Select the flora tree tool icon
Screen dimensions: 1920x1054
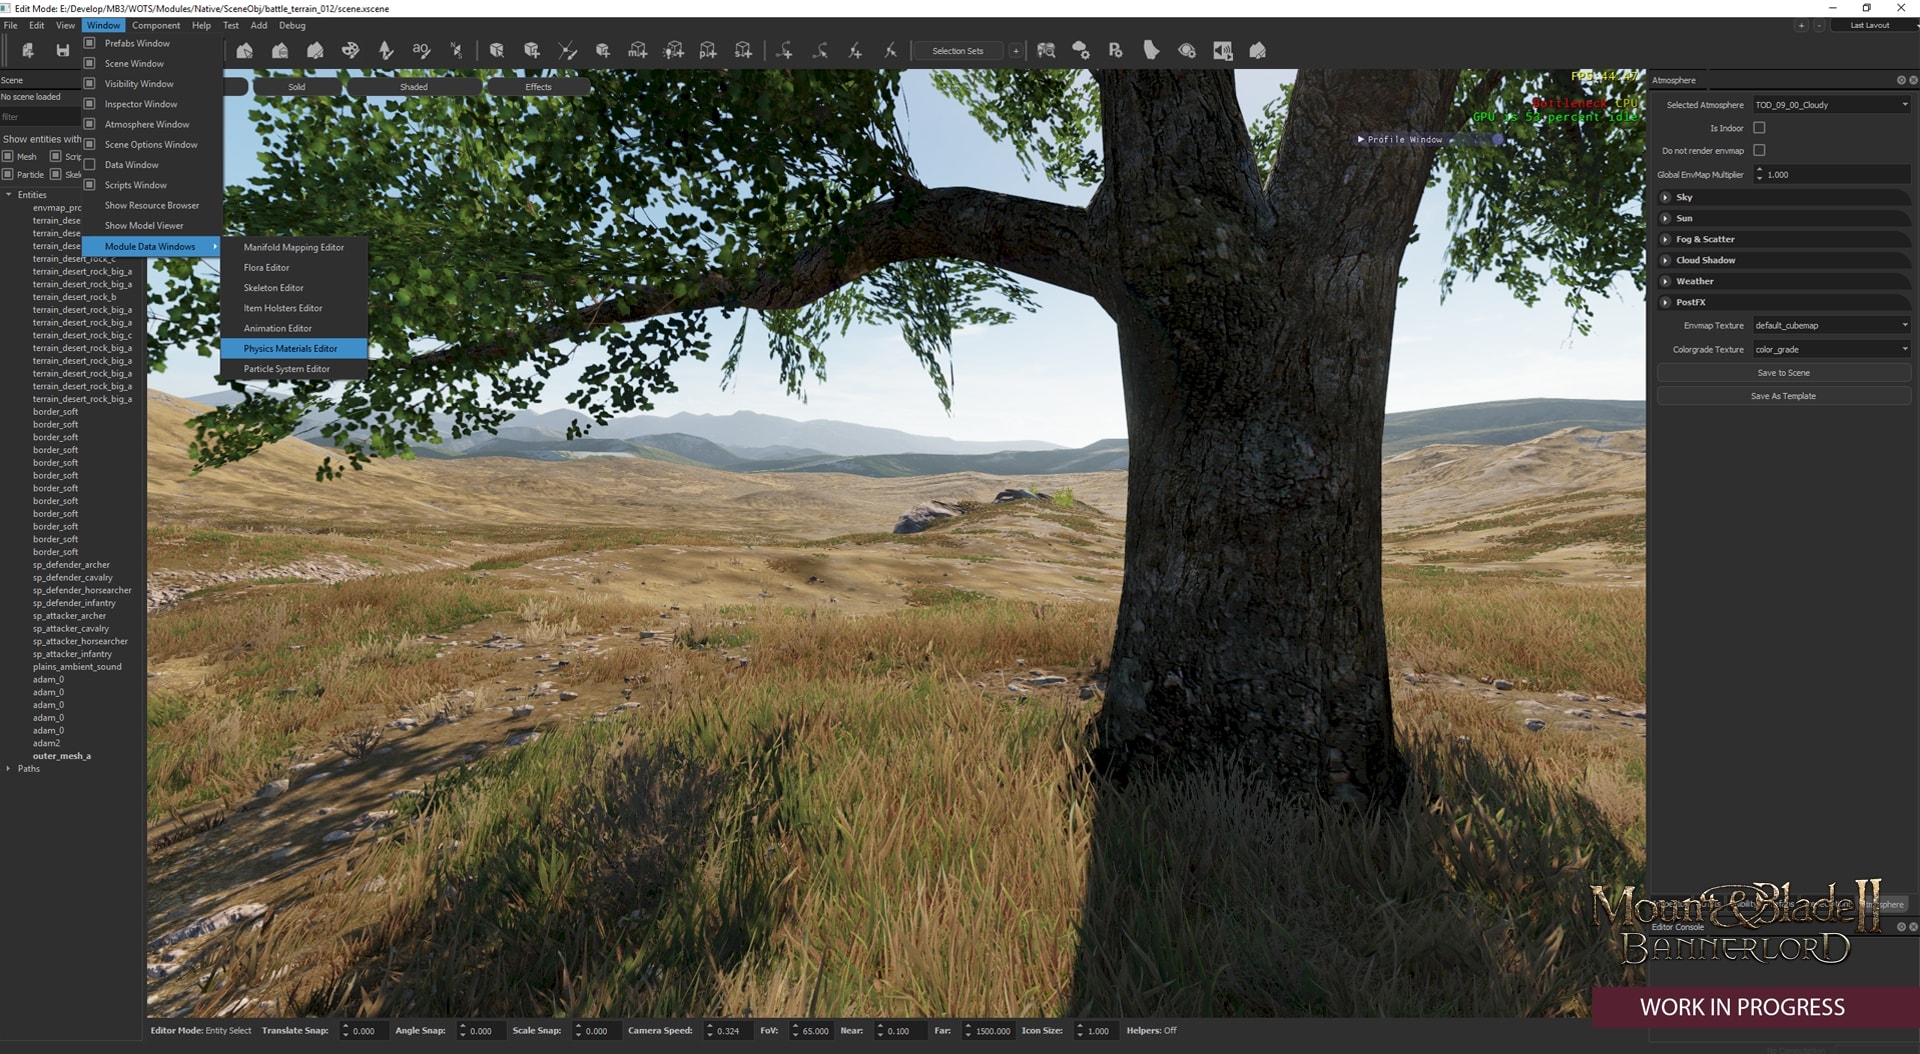[386, 50]
